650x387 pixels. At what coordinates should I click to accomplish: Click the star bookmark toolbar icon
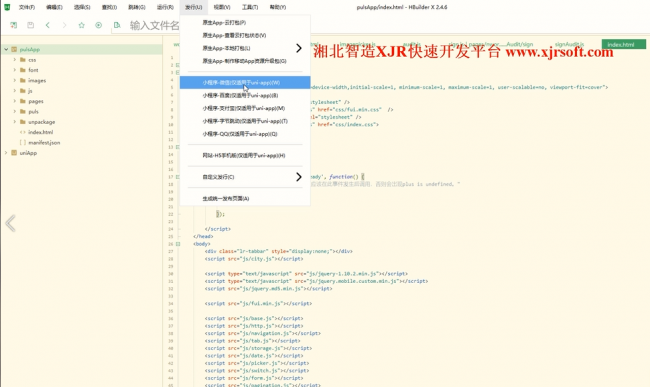(x=82, y=25)
